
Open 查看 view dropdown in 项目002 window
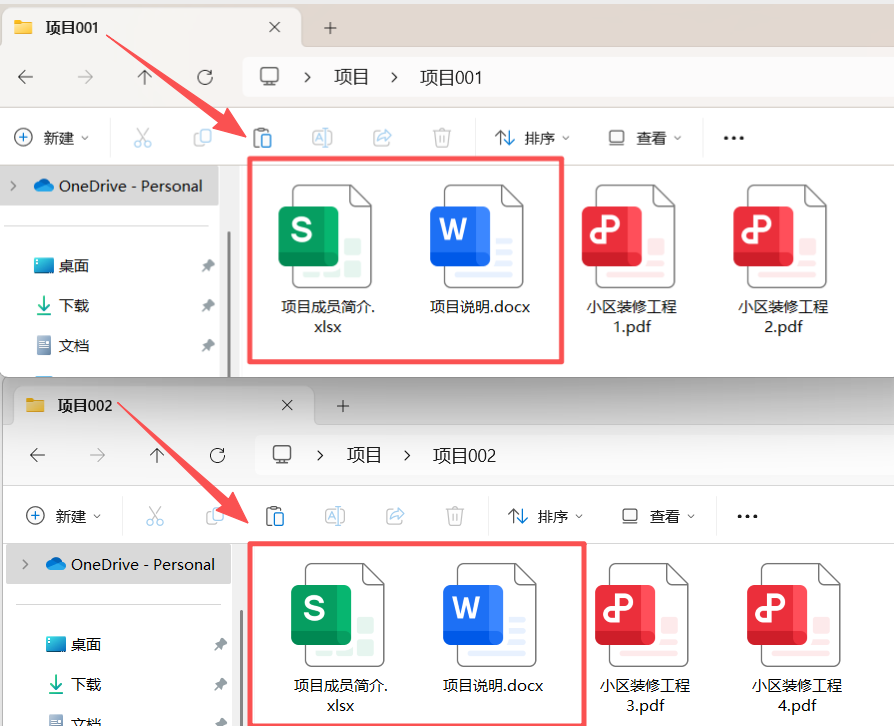[x=659, y=516]
